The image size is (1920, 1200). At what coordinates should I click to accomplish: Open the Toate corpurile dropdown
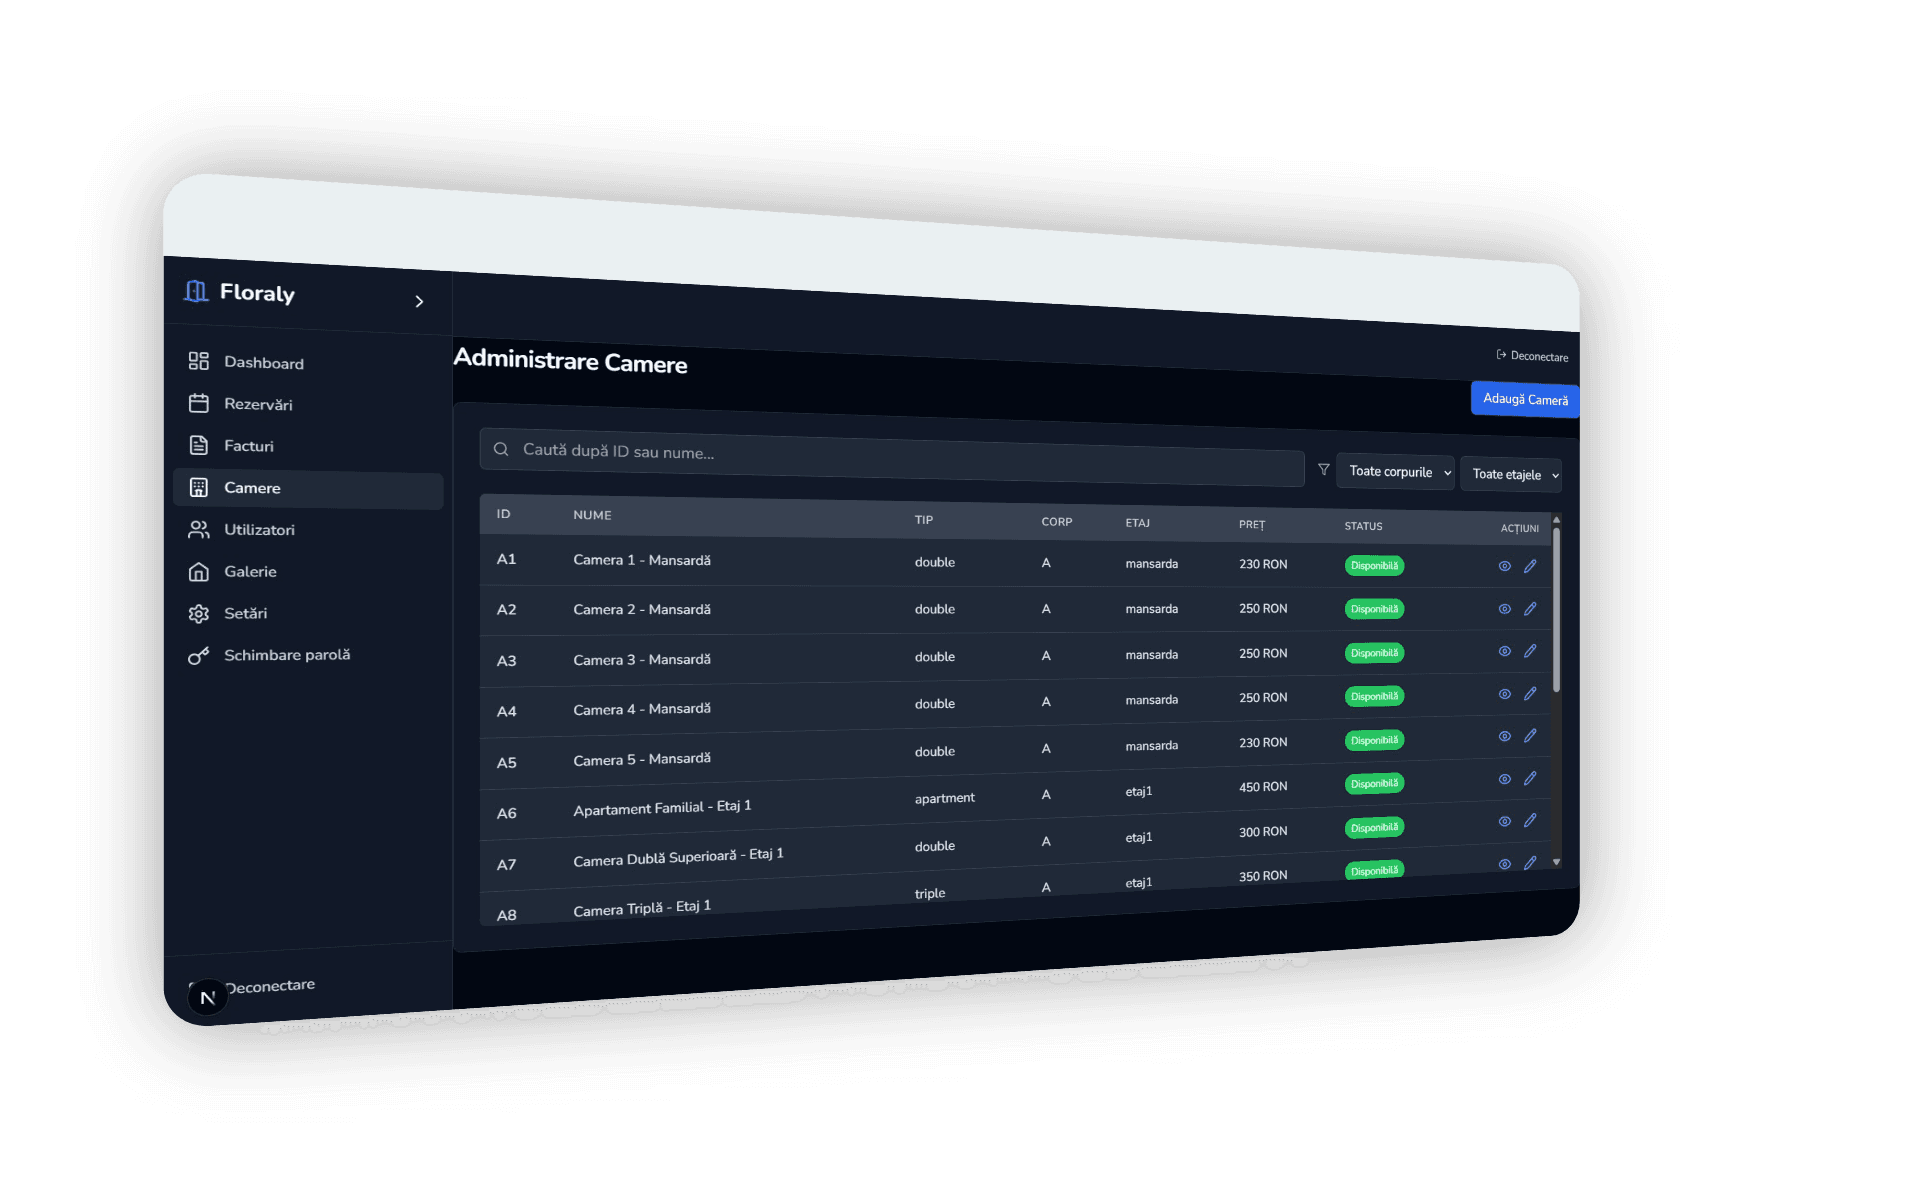pyautogui.click(x=1396, y=472)
